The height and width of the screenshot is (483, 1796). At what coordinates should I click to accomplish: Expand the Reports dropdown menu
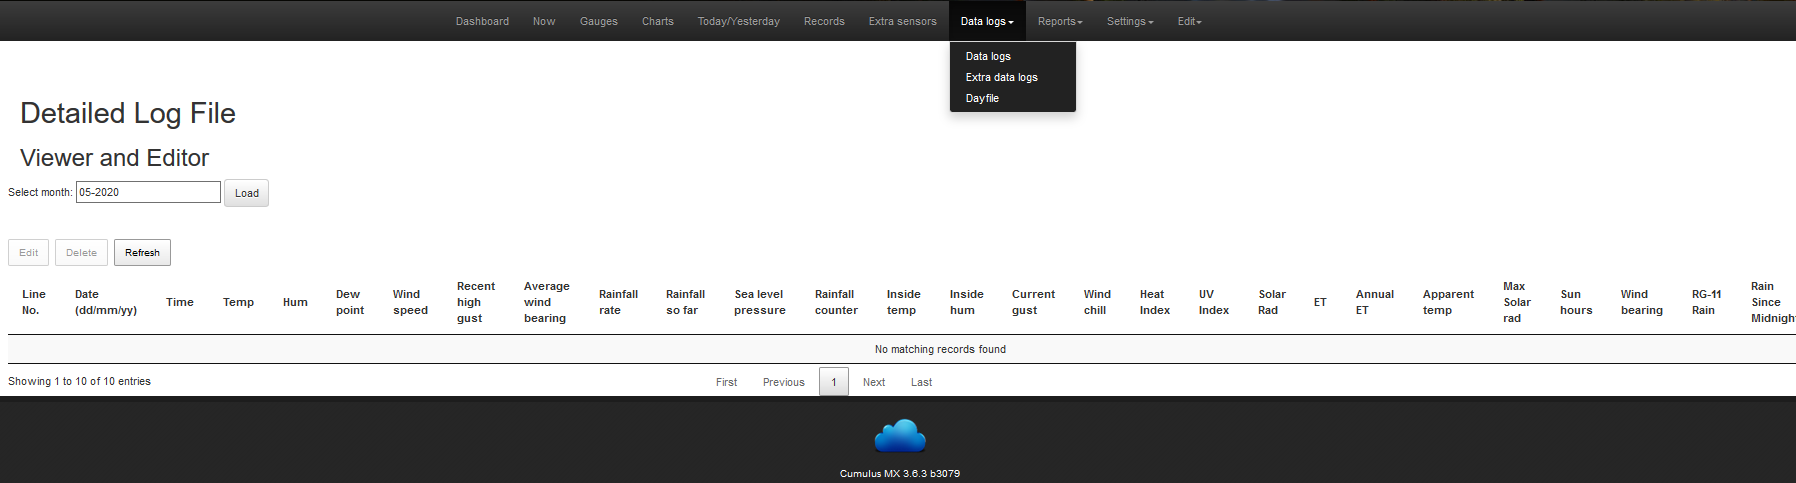pos(1059,21)
